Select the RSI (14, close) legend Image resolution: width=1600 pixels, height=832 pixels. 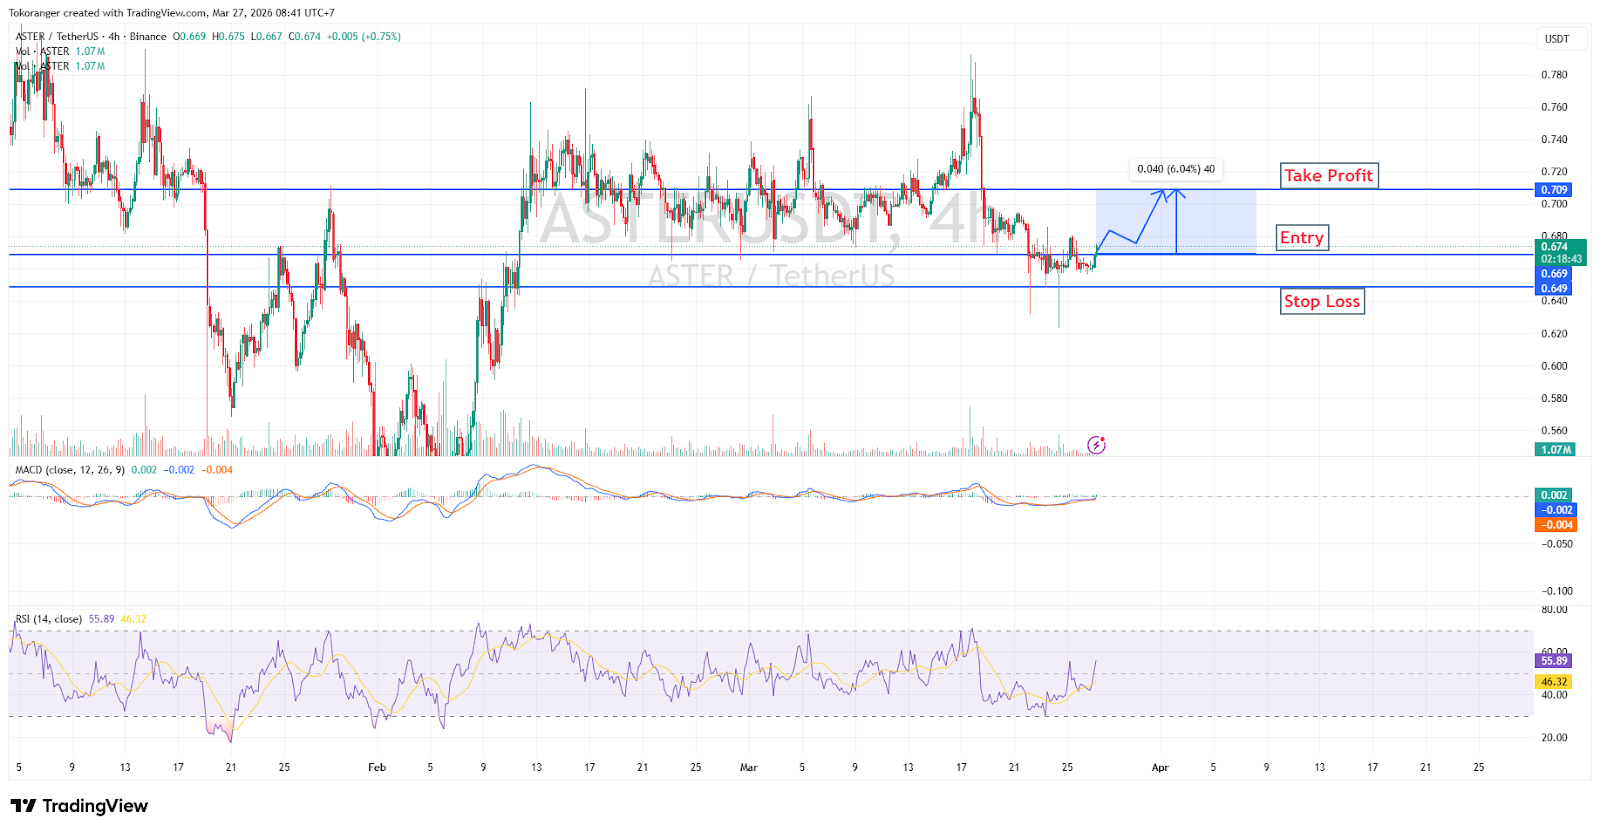[49, 619]
